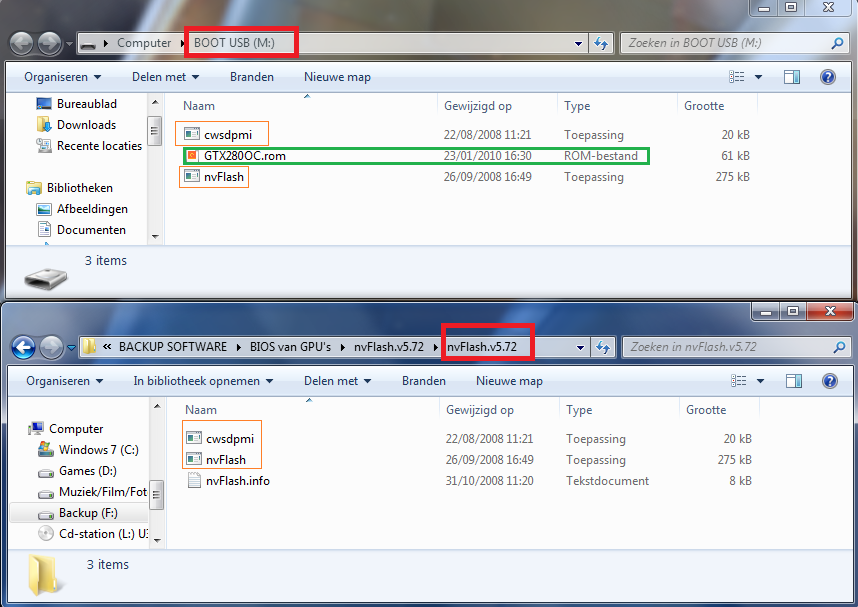Screen dimensions: 858x607
Task: Click lower navigation pane scrollbar up arrow
Action: coord(157,406)
